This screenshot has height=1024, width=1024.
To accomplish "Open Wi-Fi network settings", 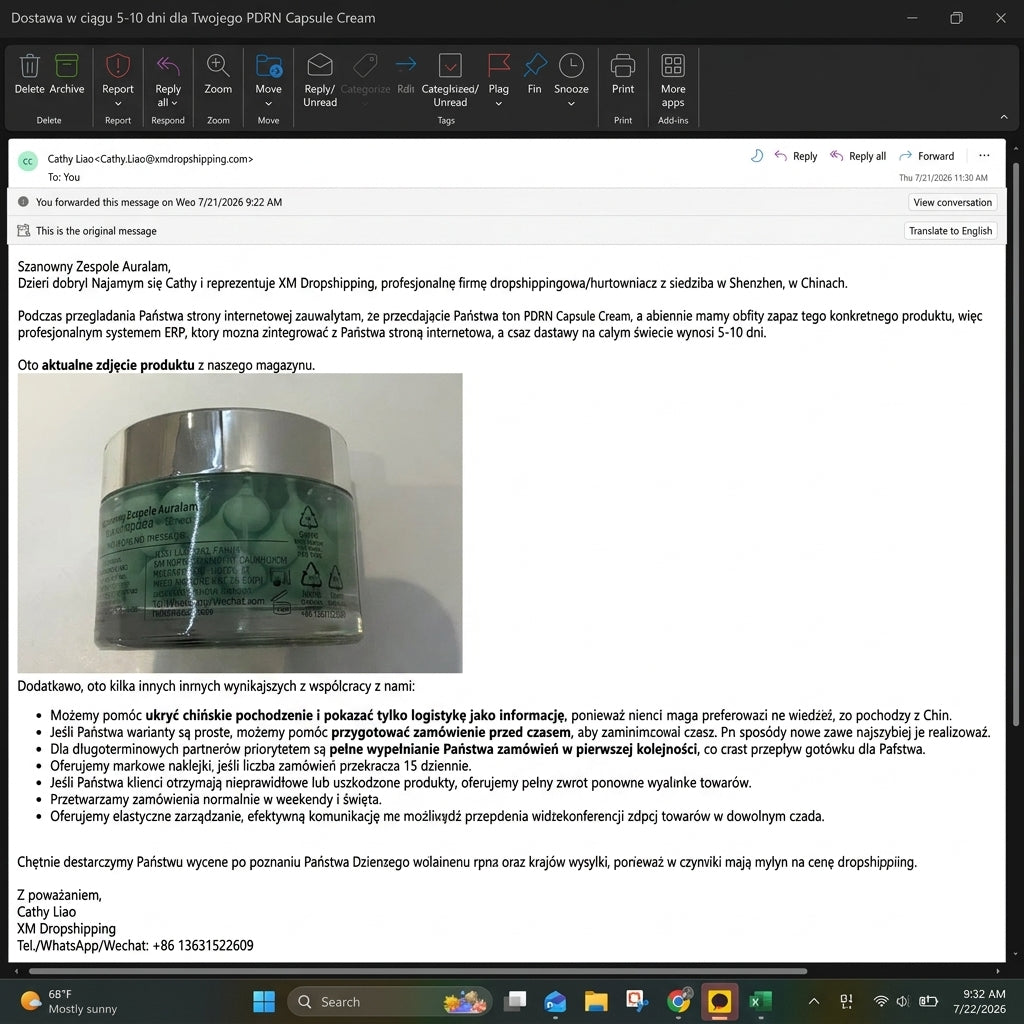I will [x=881, y=1001].
